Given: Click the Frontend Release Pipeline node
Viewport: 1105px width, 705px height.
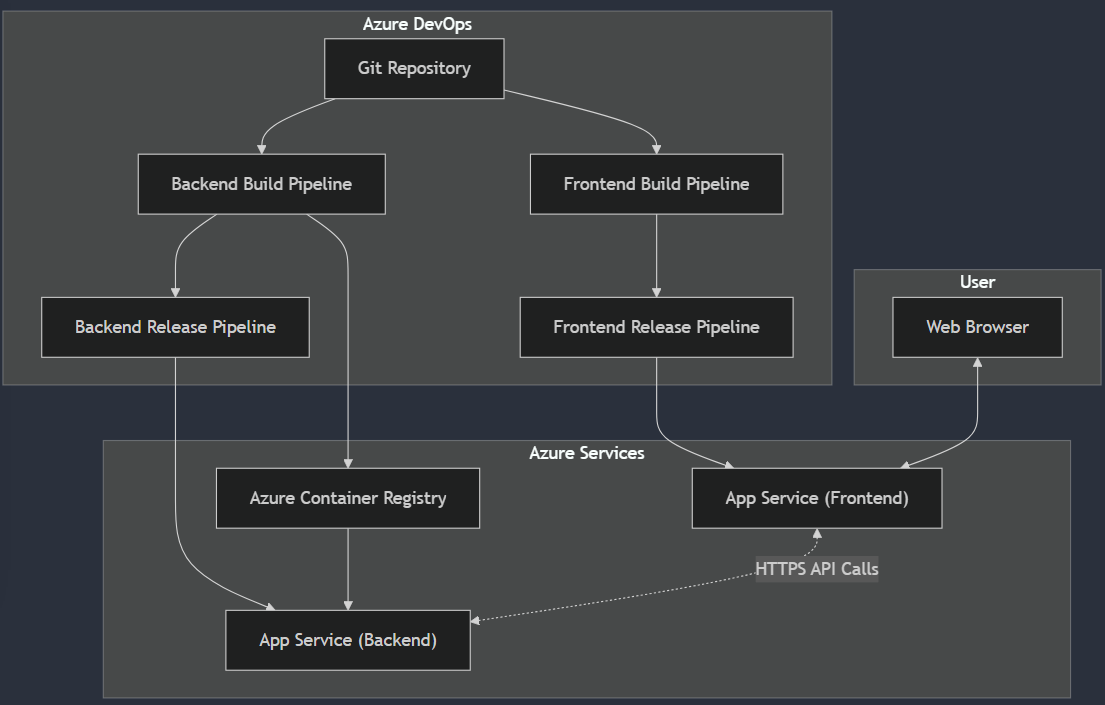Looking at the screenshot, I should [656, 327].
